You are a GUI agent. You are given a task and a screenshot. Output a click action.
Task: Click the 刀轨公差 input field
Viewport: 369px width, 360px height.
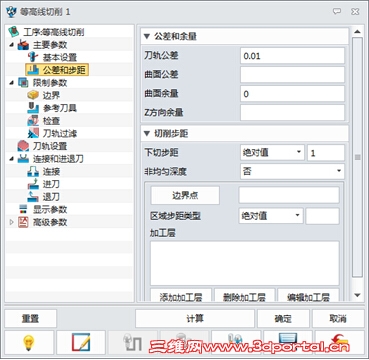click(x=292, y=56)
